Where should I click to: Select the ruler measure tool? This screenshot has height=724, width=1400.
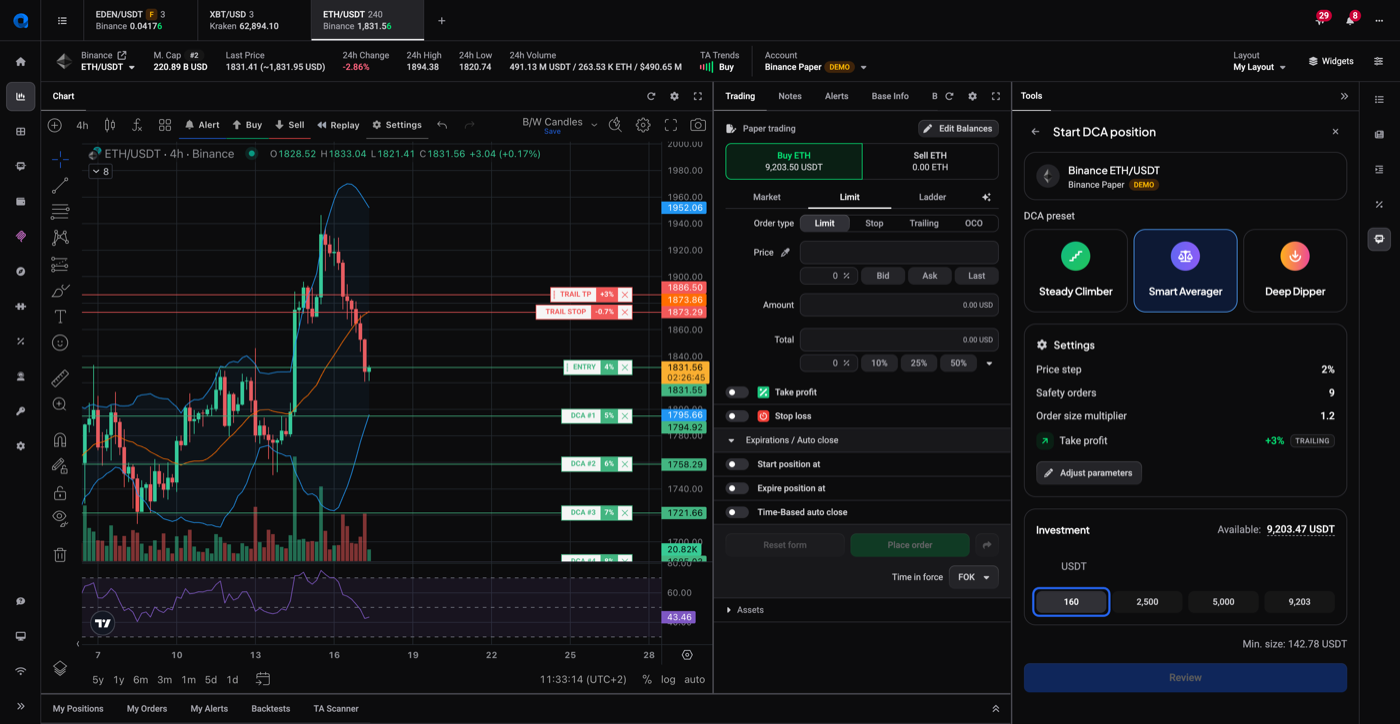pyautogui.click(x=60, y=378)
